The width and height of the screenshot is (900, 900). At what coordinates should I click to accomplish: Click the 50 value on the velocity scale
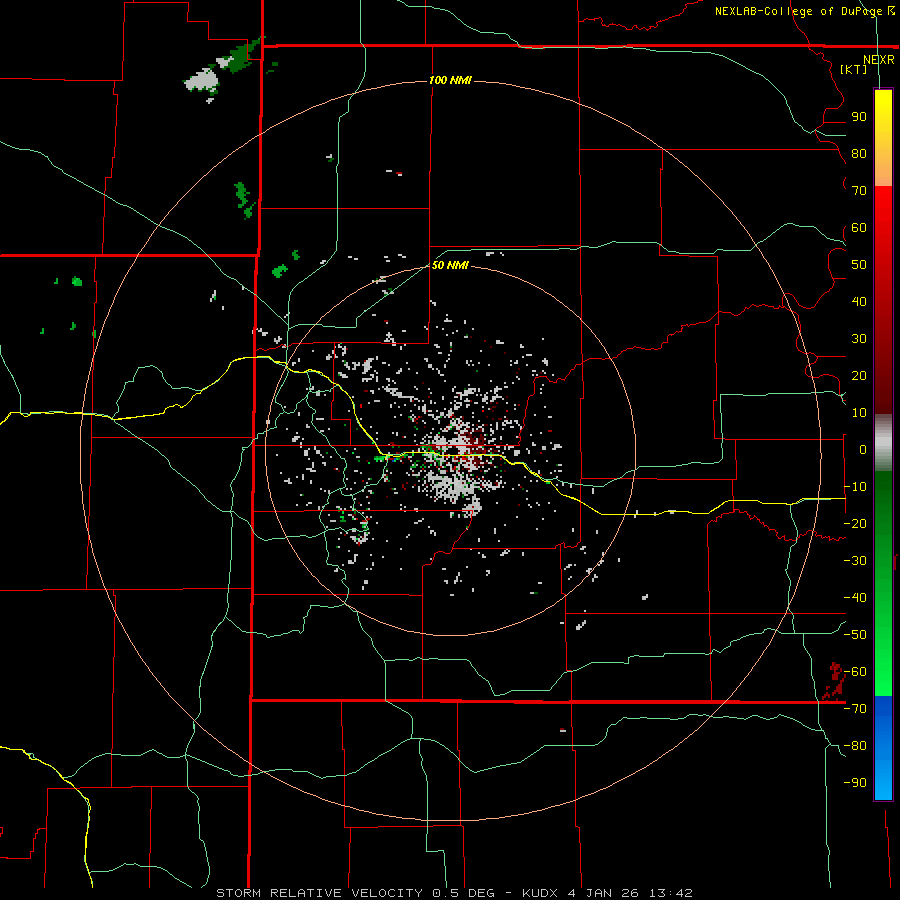click(859, 265)
